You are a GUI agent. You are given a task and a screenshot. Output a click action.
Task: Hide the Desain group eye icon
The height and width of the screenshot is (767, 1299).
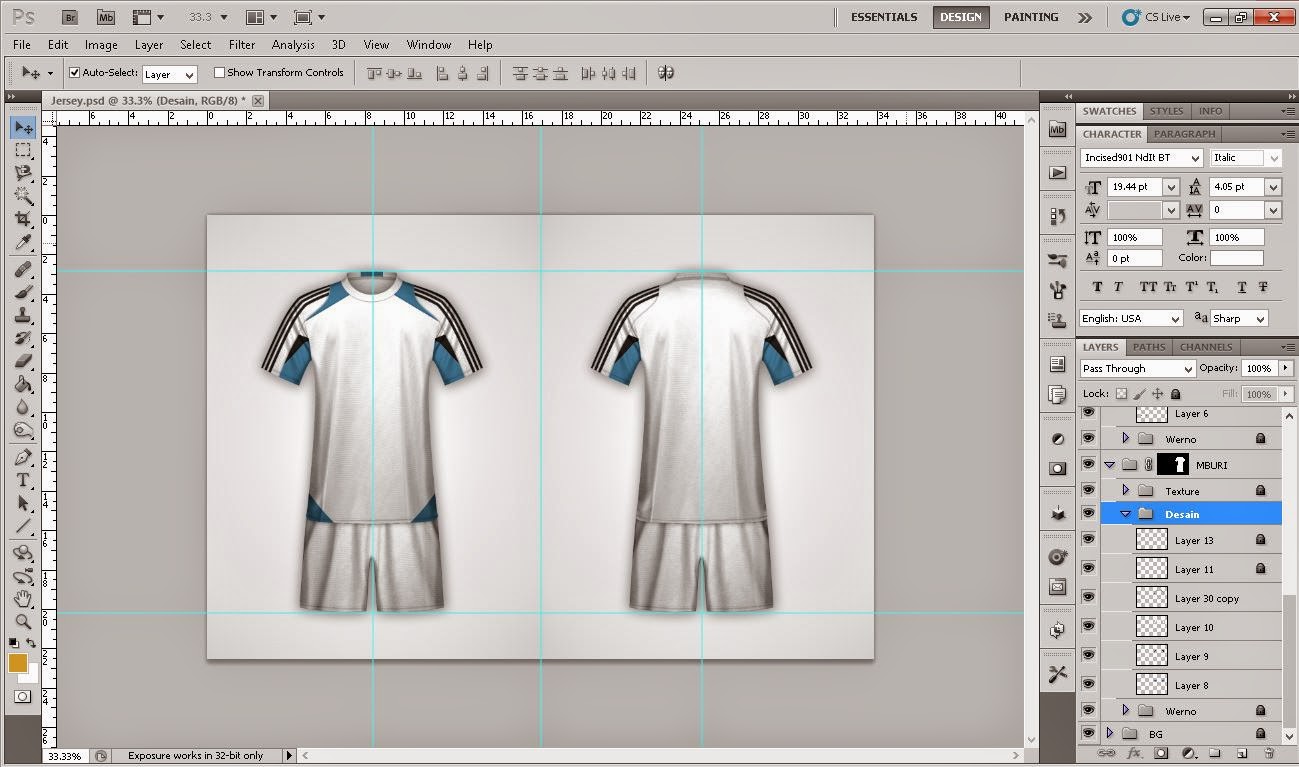pos(1088,513)
